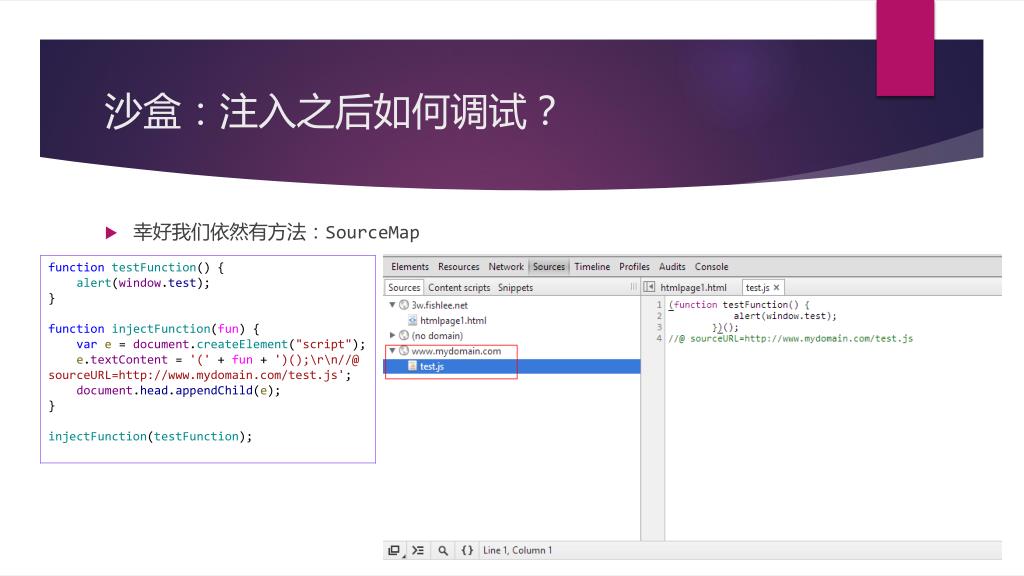
Task: Close the test.js editor tab
Action: tap(776, 287)
